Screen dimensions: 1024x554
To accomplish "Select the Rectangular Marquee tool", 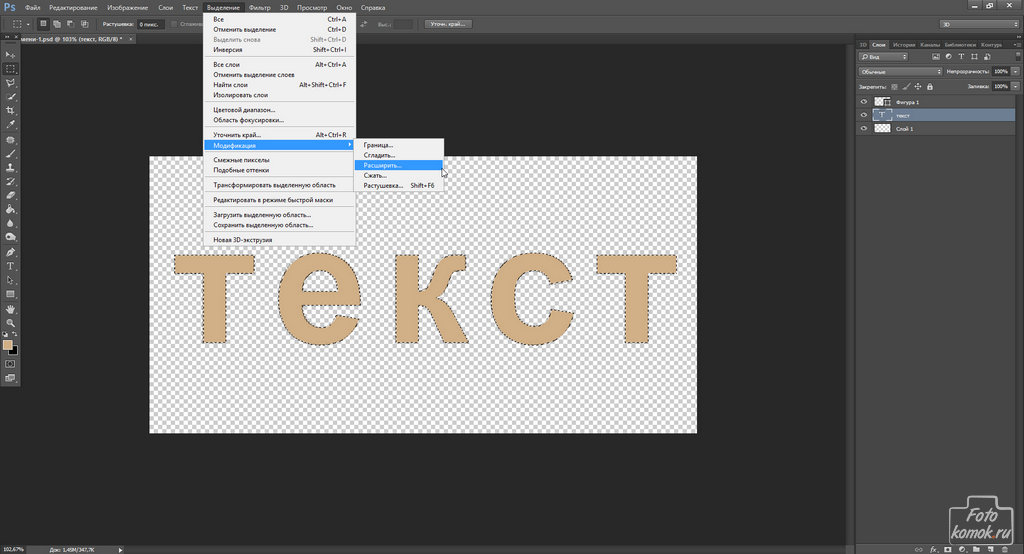I will click(11, 68).
